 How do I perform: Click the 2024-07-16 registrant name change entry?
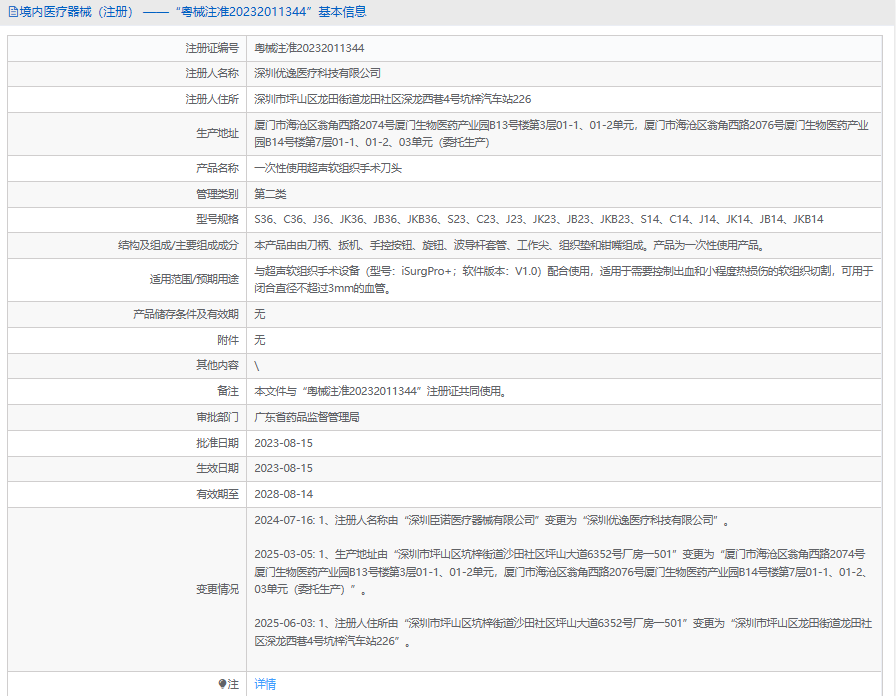pyautogui.click(x=491, y=520)
